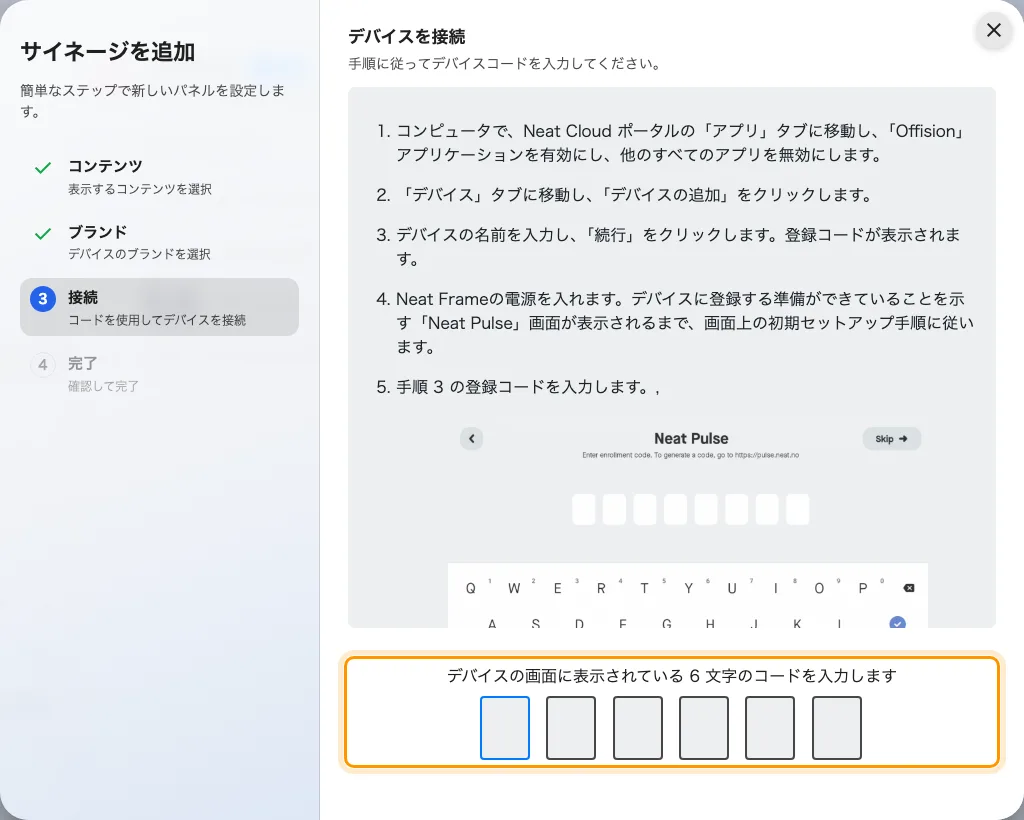The width and height of the screenshot is (1024, 820).
Task: Select the 接続 step
Action: [x=159, y=307]
